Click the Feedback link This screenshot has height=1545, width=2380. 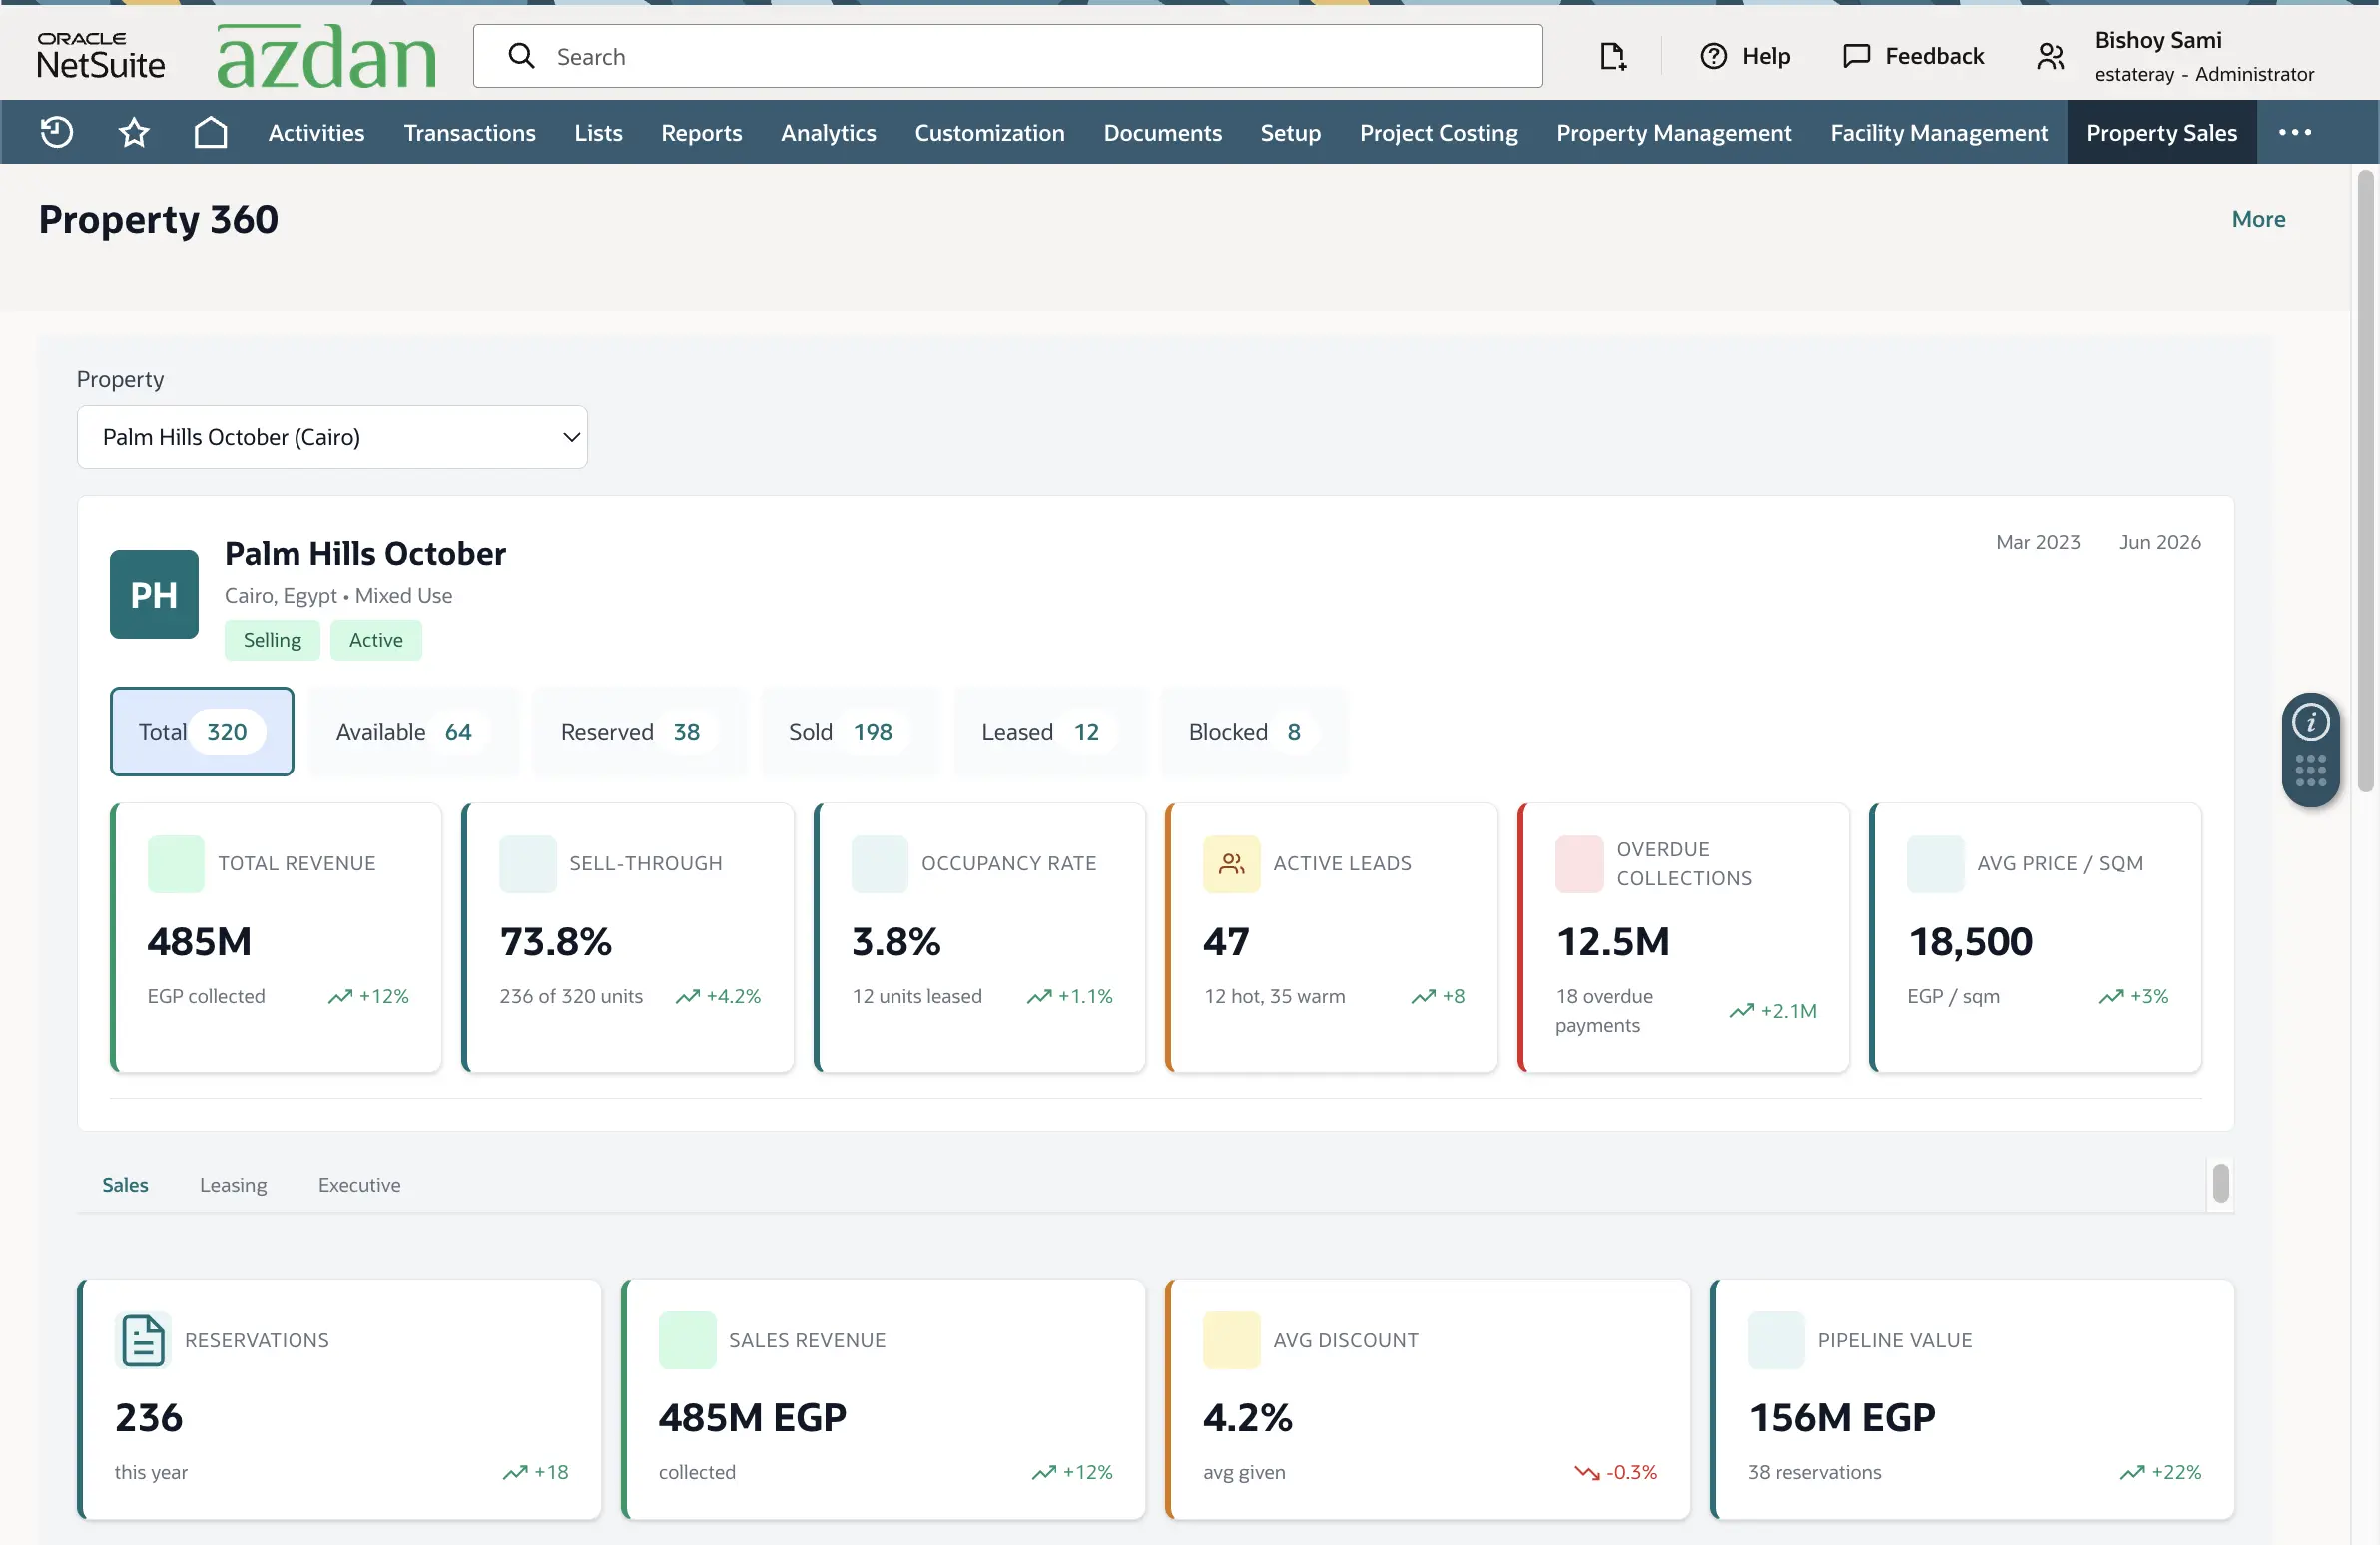pos(1934,56)
